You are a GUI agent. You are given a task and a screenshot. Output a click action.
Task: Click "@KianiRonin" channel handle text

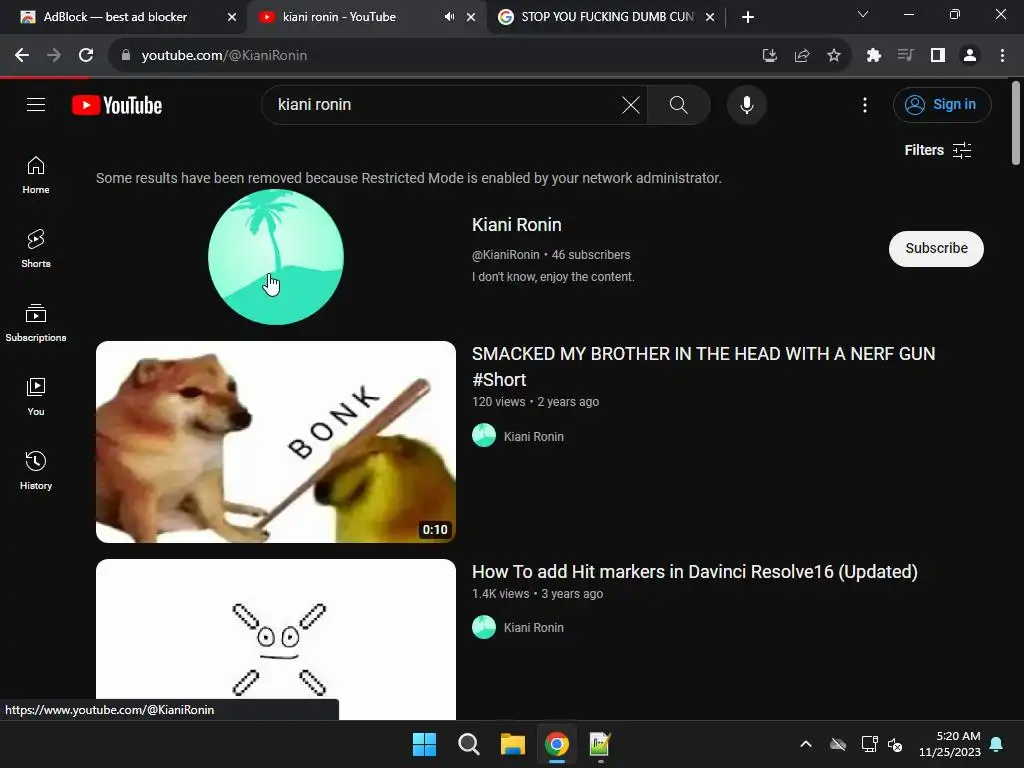tap(505, 255)
